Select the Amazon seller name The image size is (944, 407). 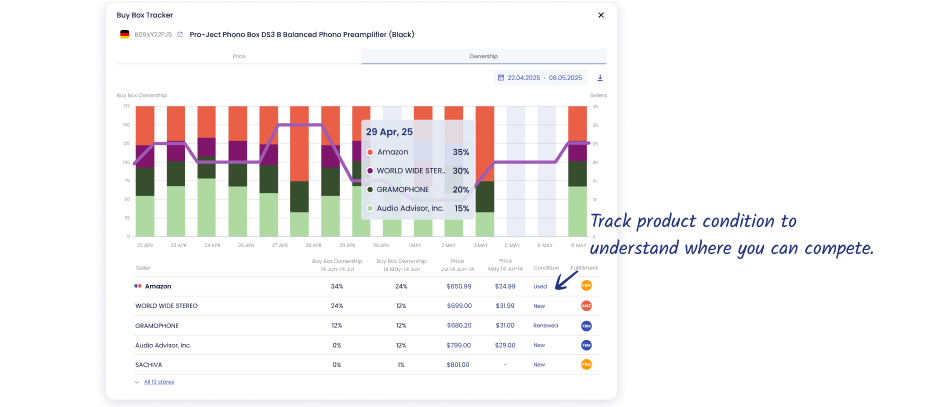pos(158,287)
